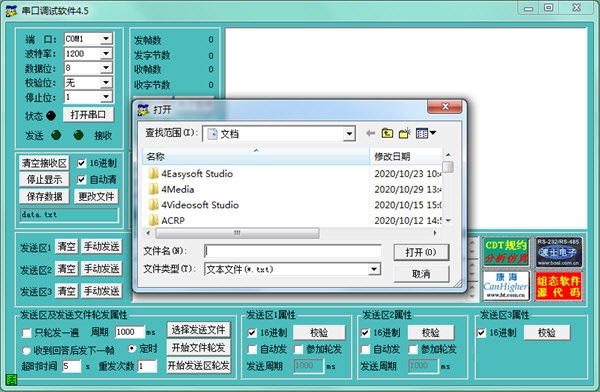
Task: Click the green icon at bottom-left corner
Action: click(x=11, y=380)
